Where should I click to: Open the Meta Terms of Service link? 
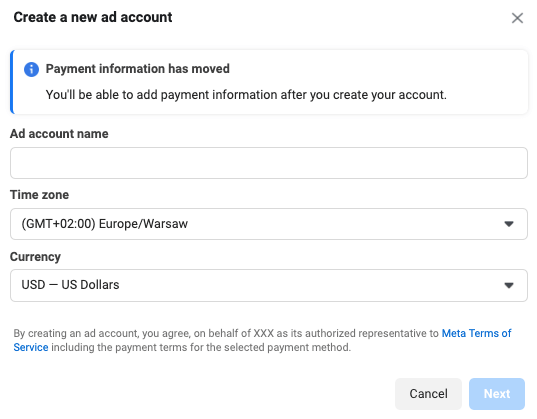[x=476, y=333]
